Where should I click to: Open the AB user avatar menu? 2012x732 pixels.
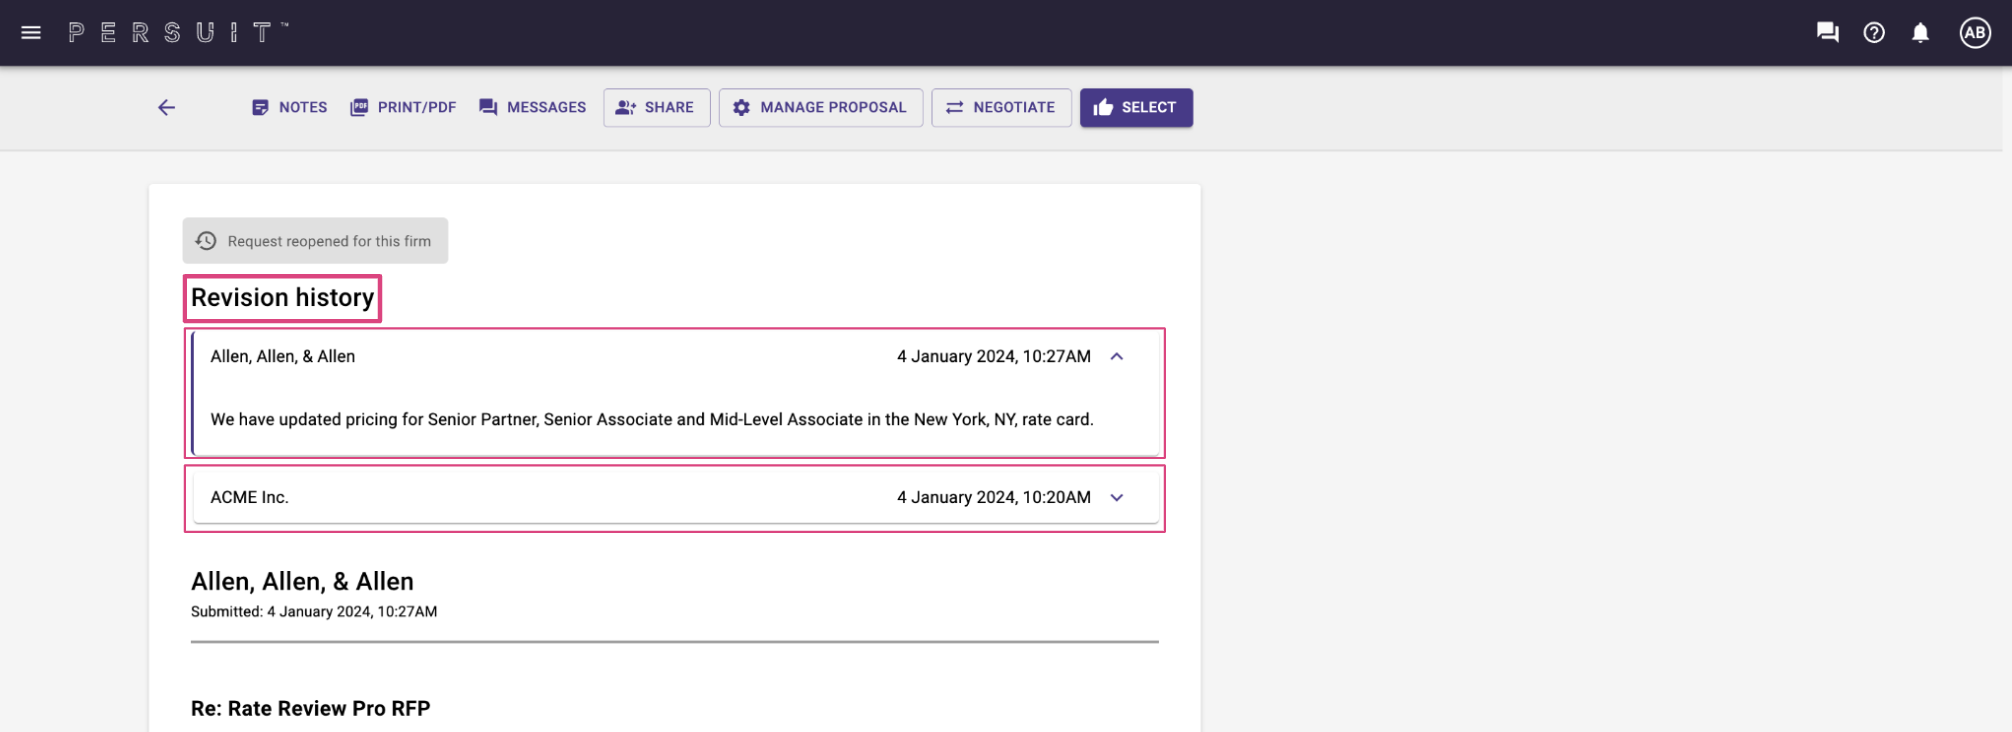click(x=1975, y=33)
